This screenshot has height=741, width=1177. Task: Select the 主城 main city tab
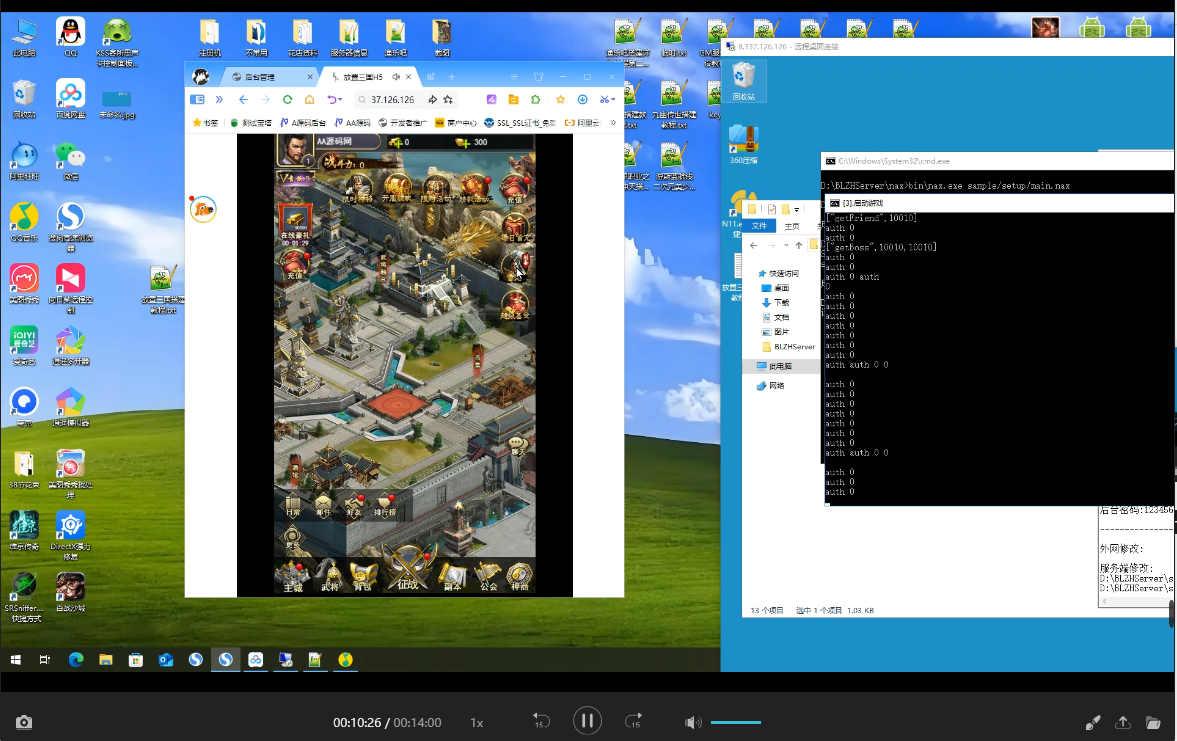point(293,577)
